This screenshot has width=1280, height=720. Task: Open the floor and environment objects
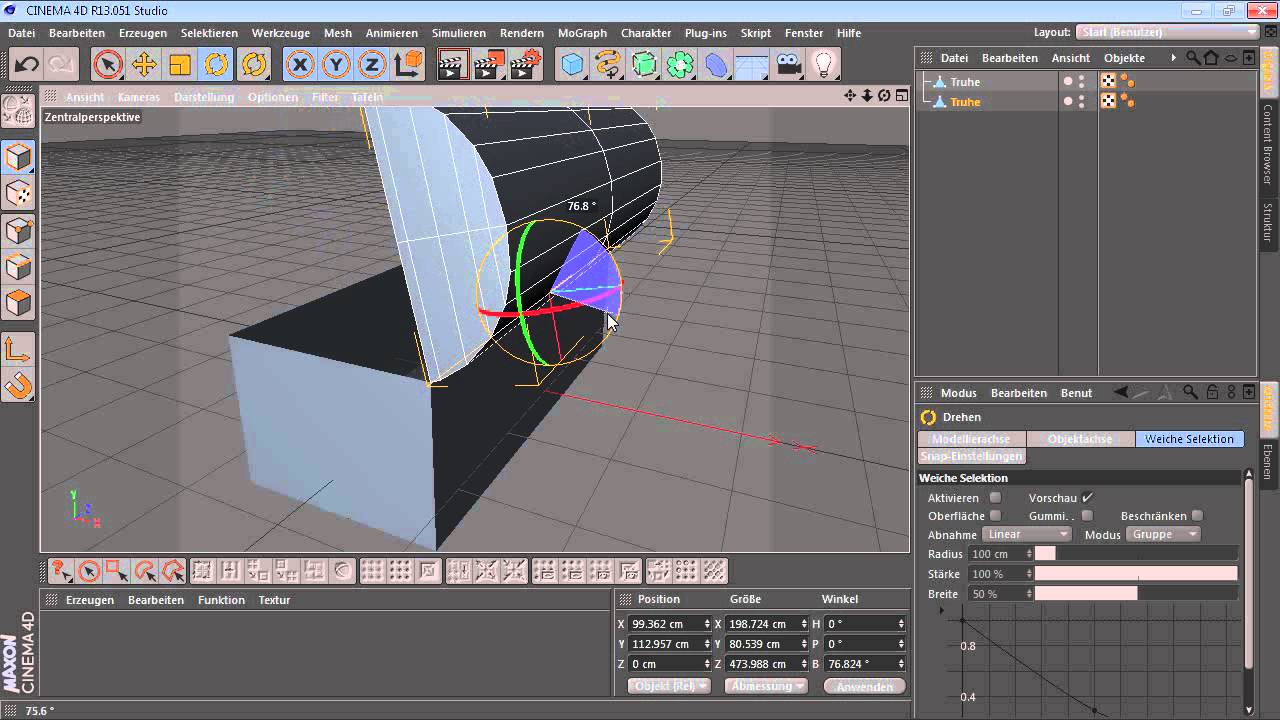pos(752,66)
